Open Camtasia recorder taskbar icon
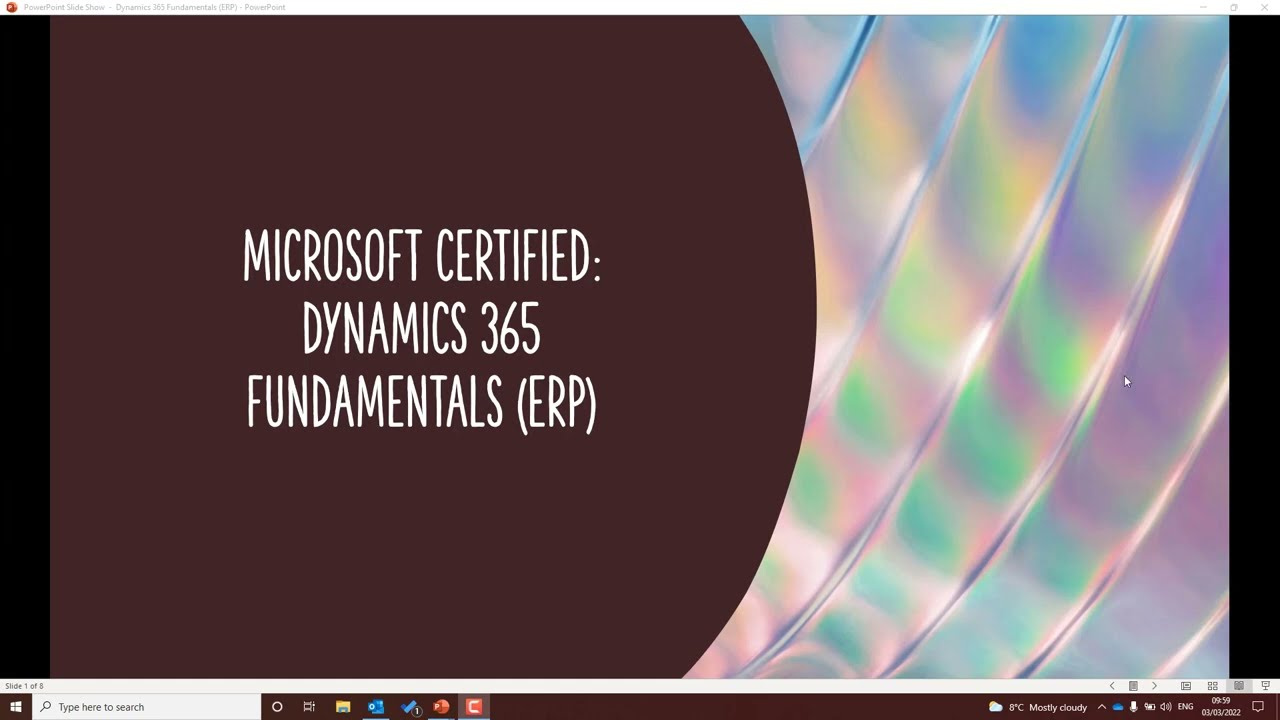This screenshot has width=1280, height=720. pos(474,707)
